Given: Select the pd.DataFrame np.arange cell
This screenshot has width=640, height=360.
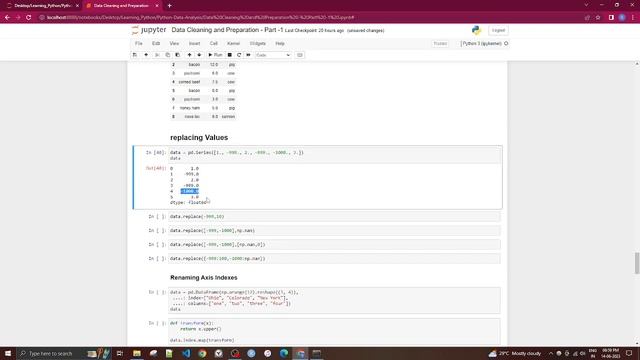Looking at the screenshot, I should point(334,301).
